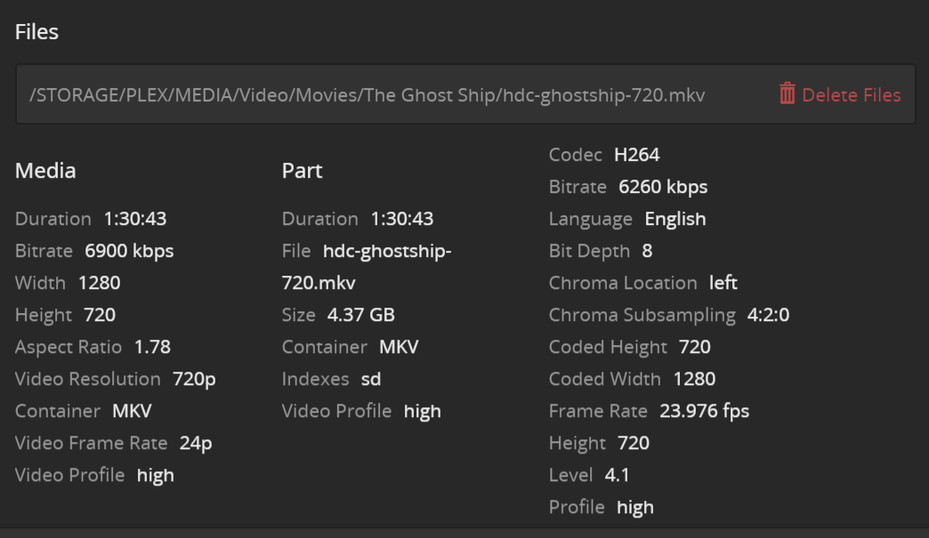Select the Video Resolution value 720p
The width and height of the screenshot is (929, 538).
click(194, 379)
